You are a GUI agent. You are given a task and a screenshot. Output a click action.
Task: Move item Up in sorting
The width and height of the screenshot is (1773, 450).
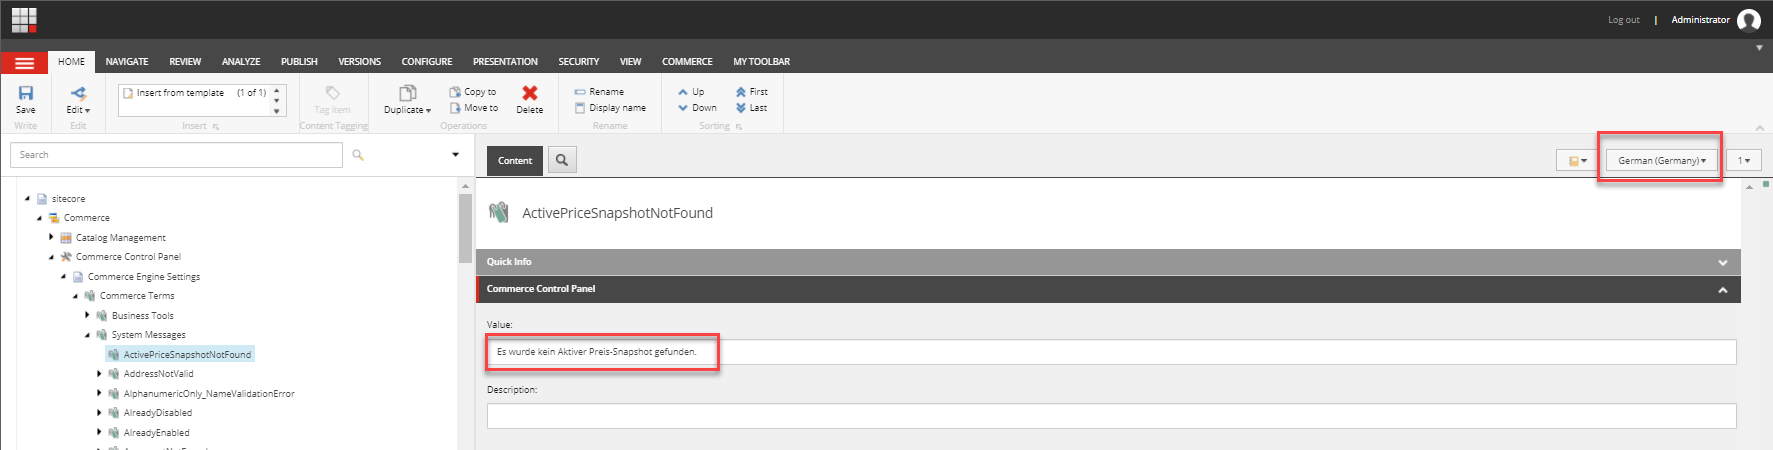[691, 91]
